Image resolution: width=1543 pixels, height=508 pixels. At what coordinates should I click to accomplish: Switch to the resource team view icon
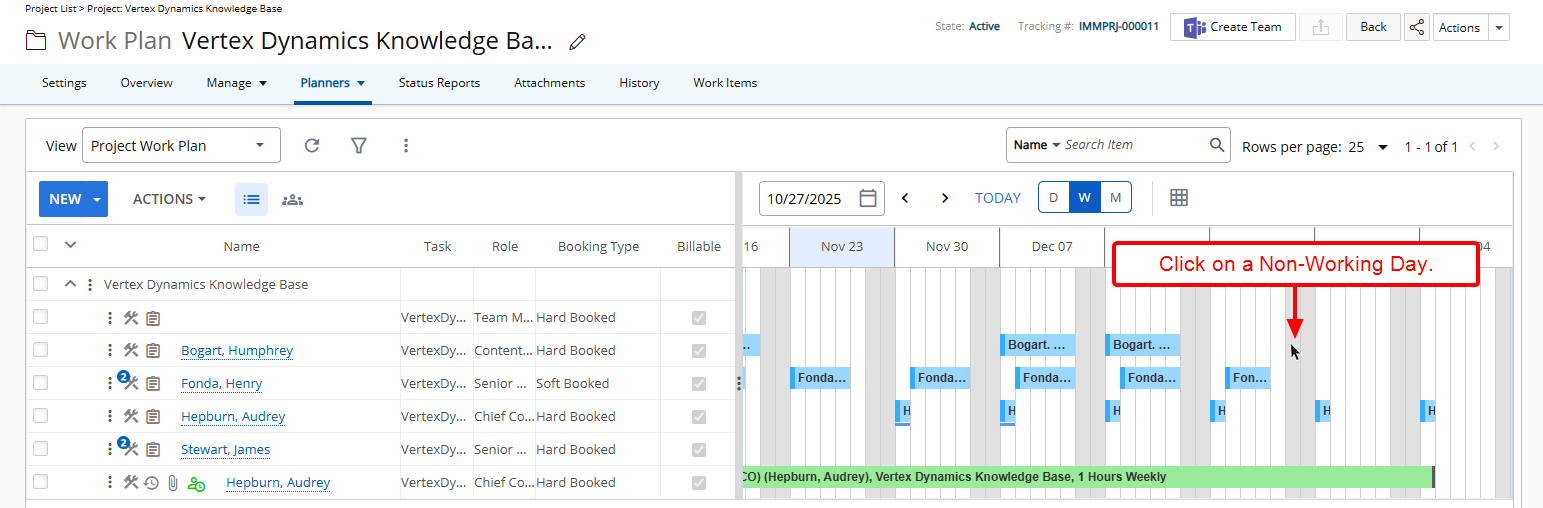pyautogui.click(x=292, y=199)
